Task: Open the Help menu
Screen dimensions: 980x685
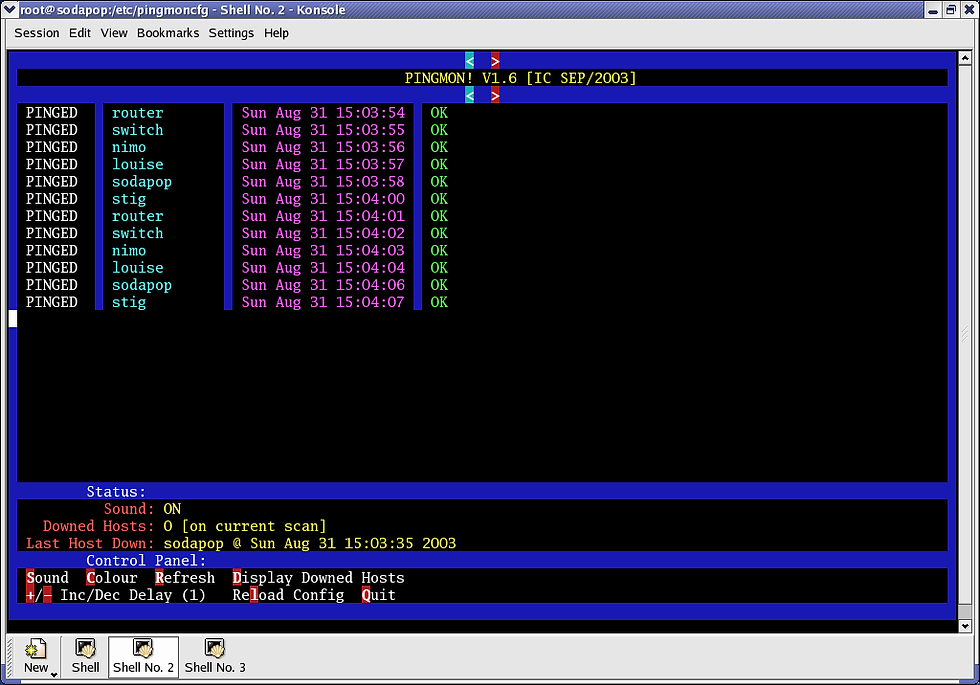Action: tap(276, 33)
